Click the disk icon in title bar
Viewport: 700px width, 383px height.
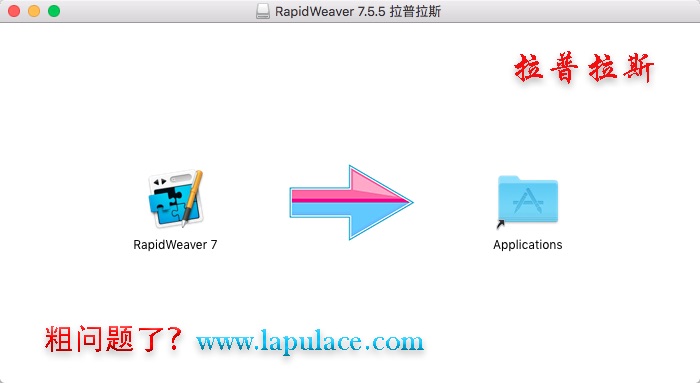263,11
